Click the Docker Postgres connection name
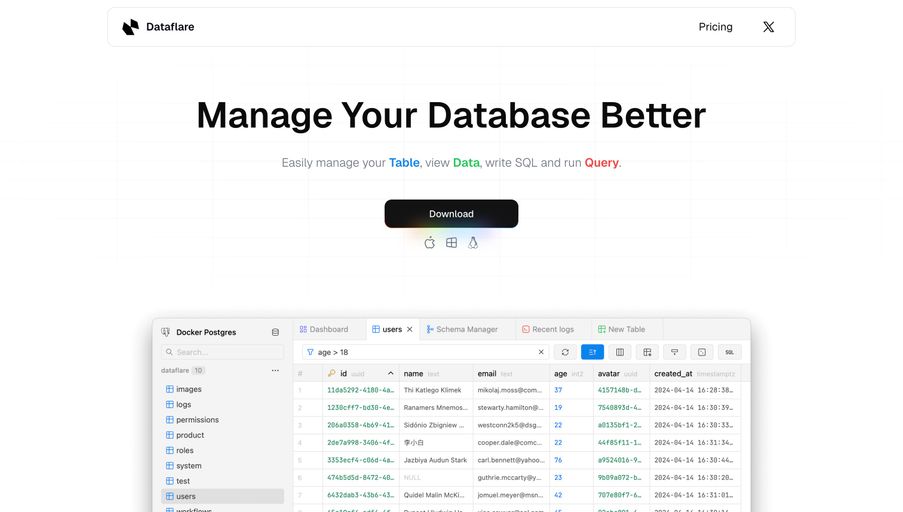 [206, 332]
